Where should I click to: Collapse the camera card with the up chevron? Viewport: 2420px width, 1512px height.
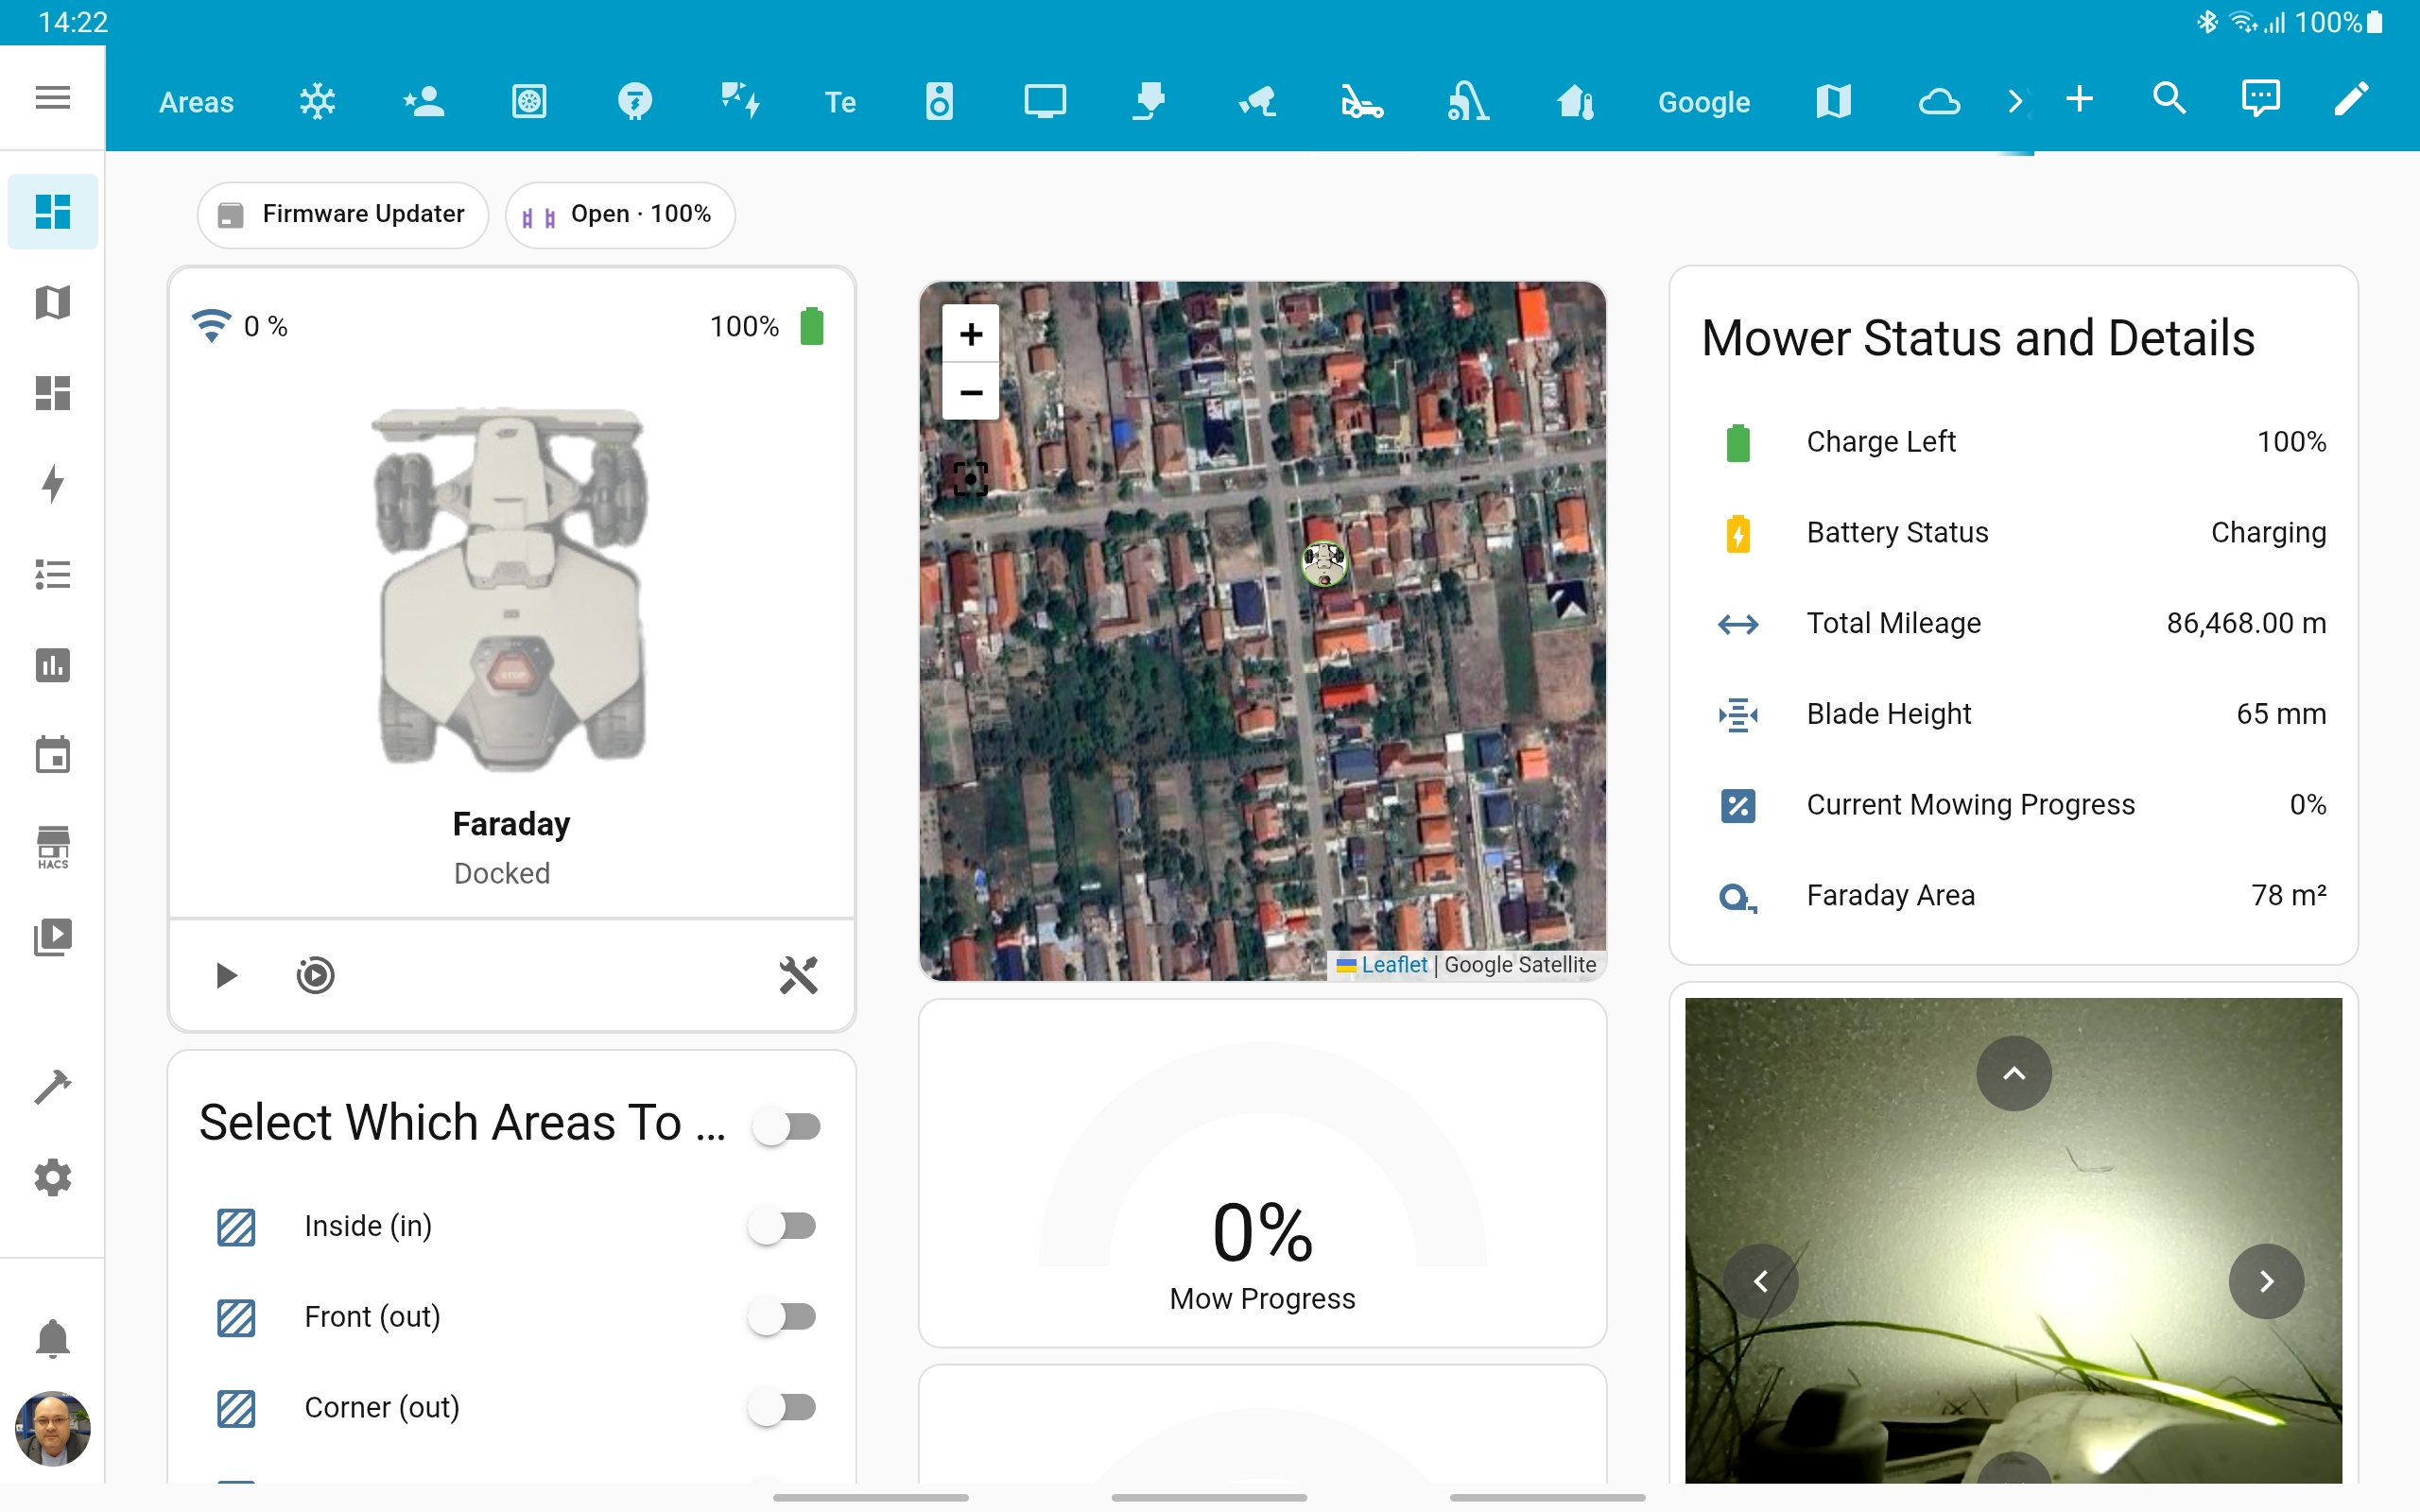click(x=2012, y=1073)
